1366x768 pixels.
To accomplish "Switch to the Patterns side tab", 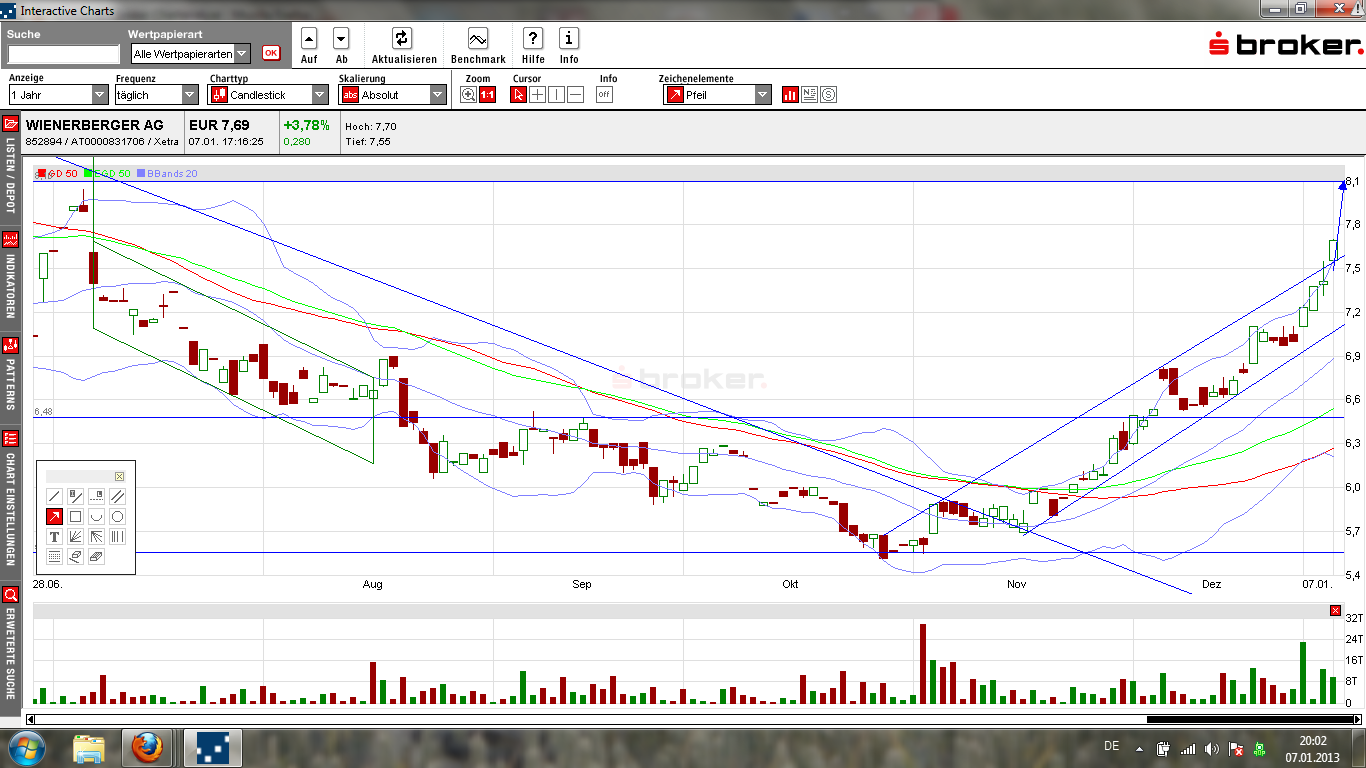I will tap(11, 372).
